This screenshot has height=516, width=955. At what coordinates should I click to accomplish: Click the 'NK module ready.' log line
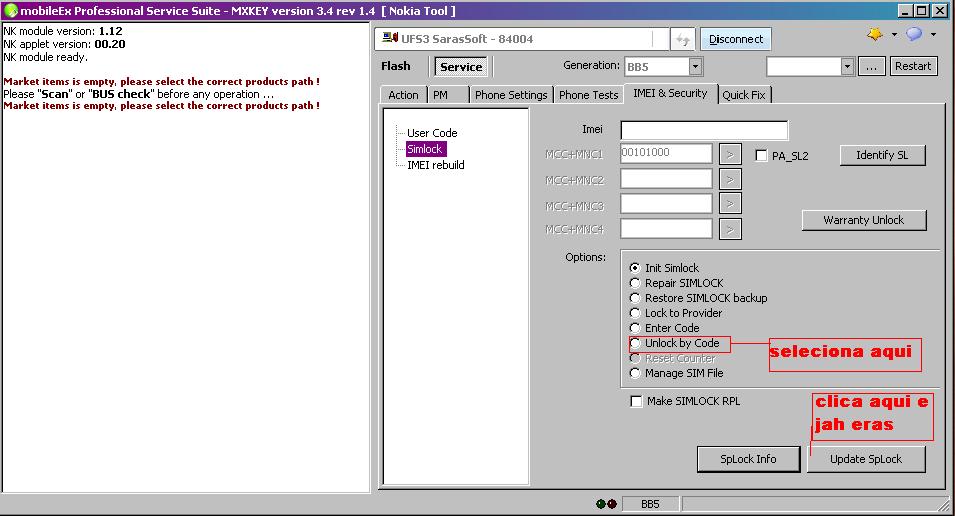46,57
